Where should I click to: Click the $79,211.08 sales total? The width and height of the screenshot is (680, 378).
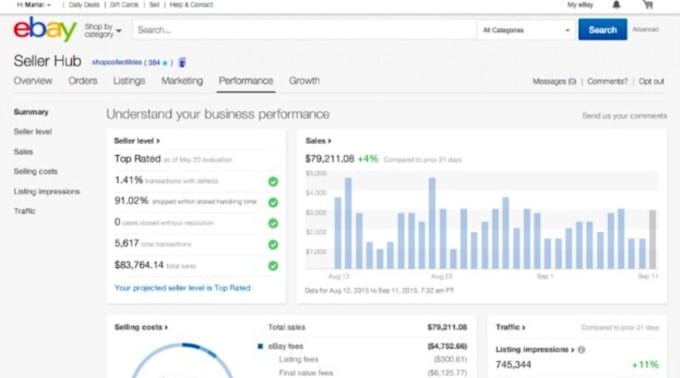click(330, 159)
